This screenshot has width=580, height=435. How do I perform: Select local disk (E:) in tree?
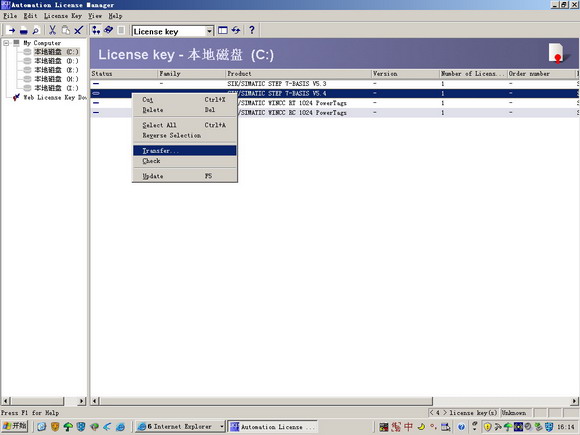57,70
